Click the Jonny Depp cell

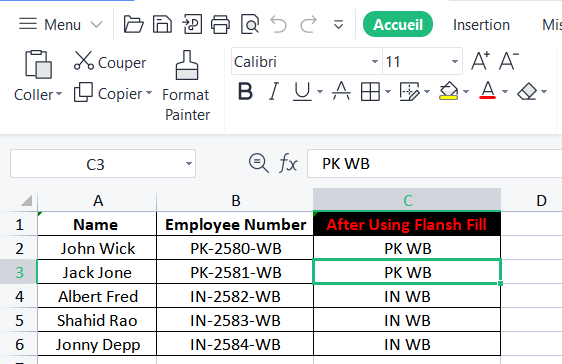pyautogui.click(x=97, y=344)
